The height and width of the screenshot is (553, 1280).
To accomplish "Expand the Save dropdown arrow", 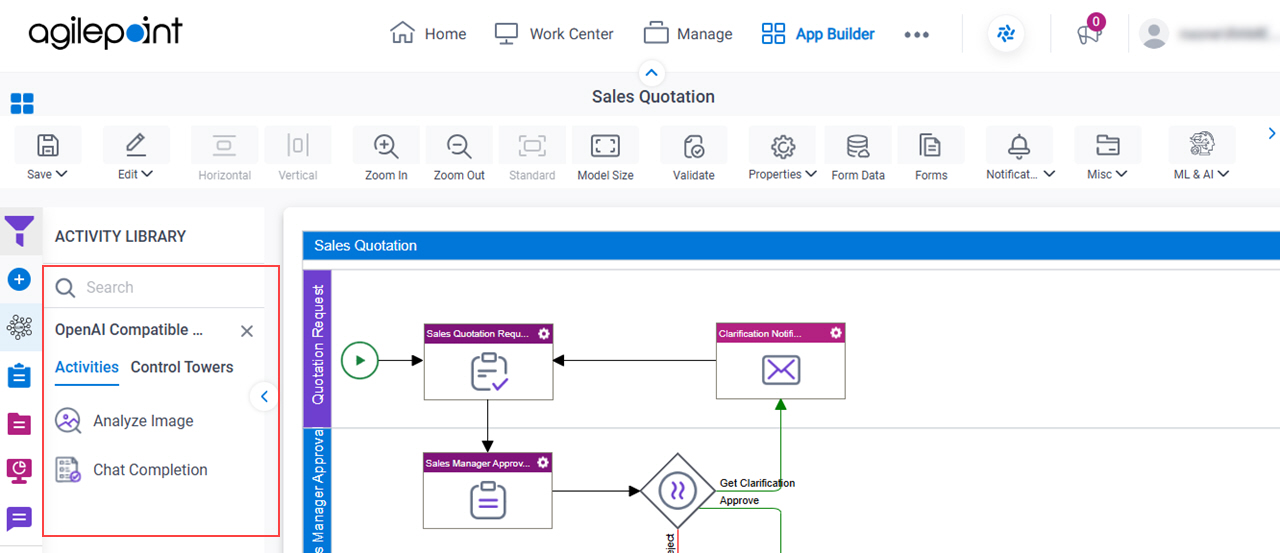I will tap(62, 174).
